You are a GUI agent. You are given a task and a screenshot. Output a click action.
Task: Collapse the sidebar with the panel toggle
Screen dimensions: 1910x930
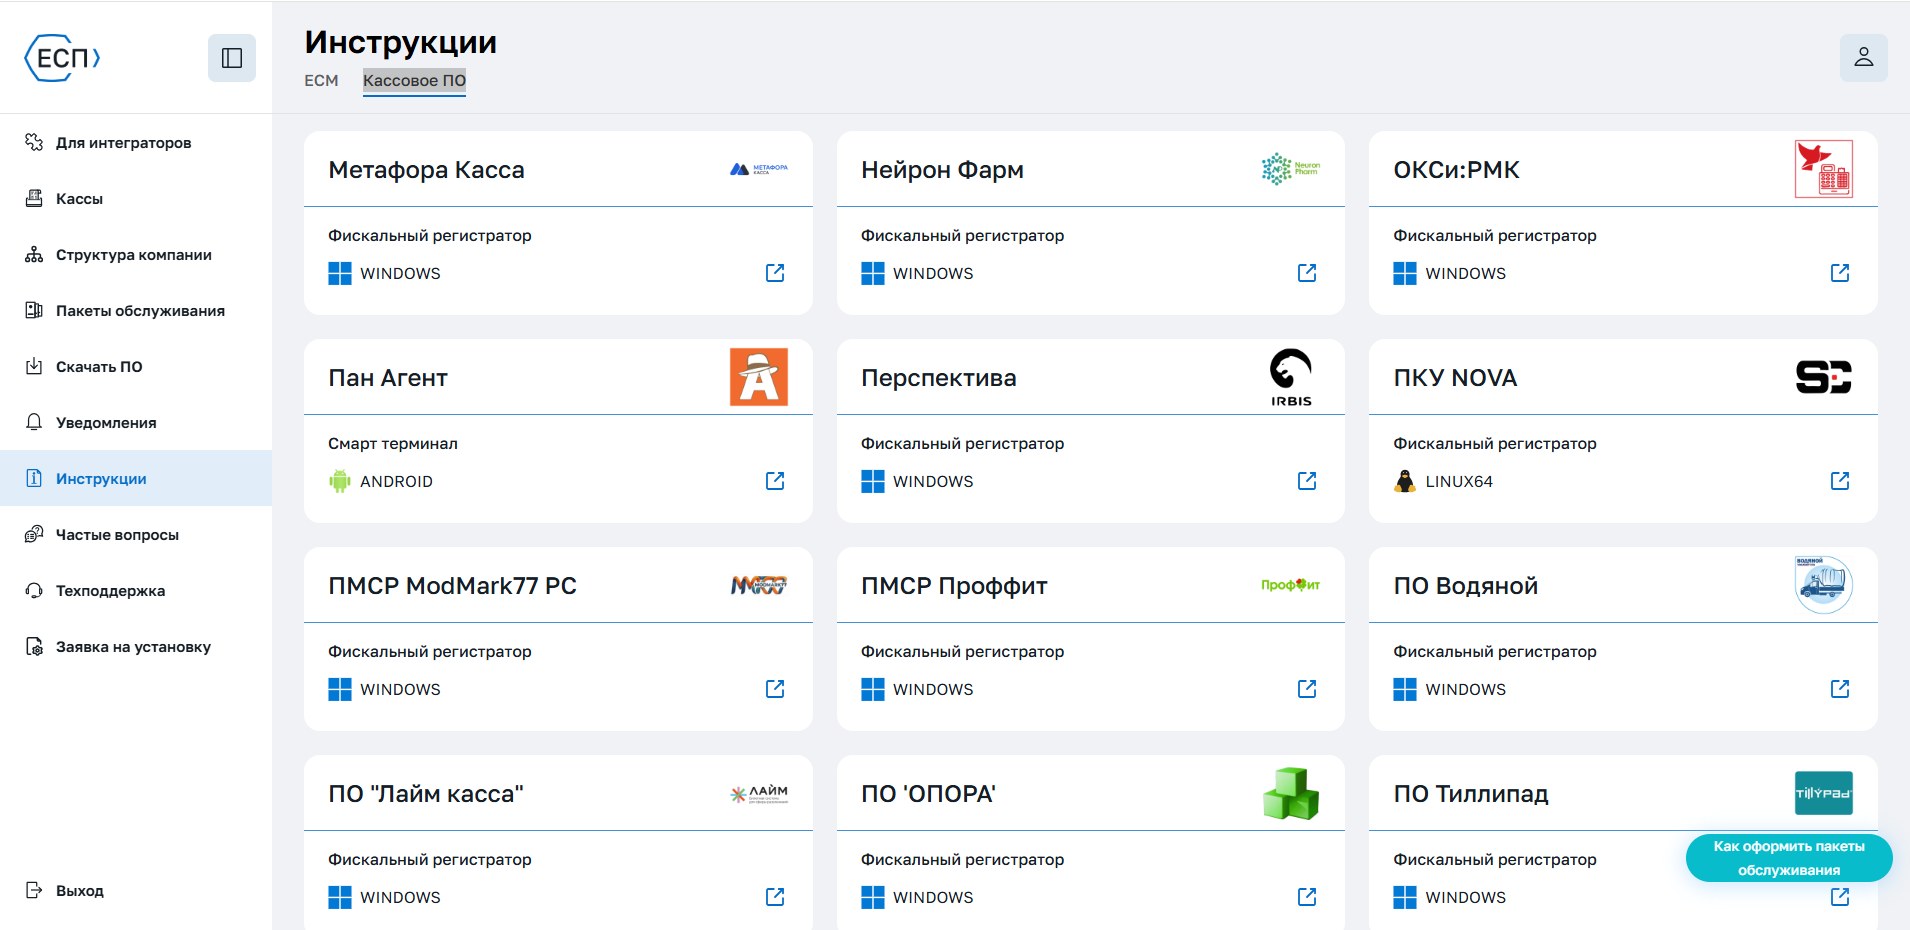click(x=232, y=58)
